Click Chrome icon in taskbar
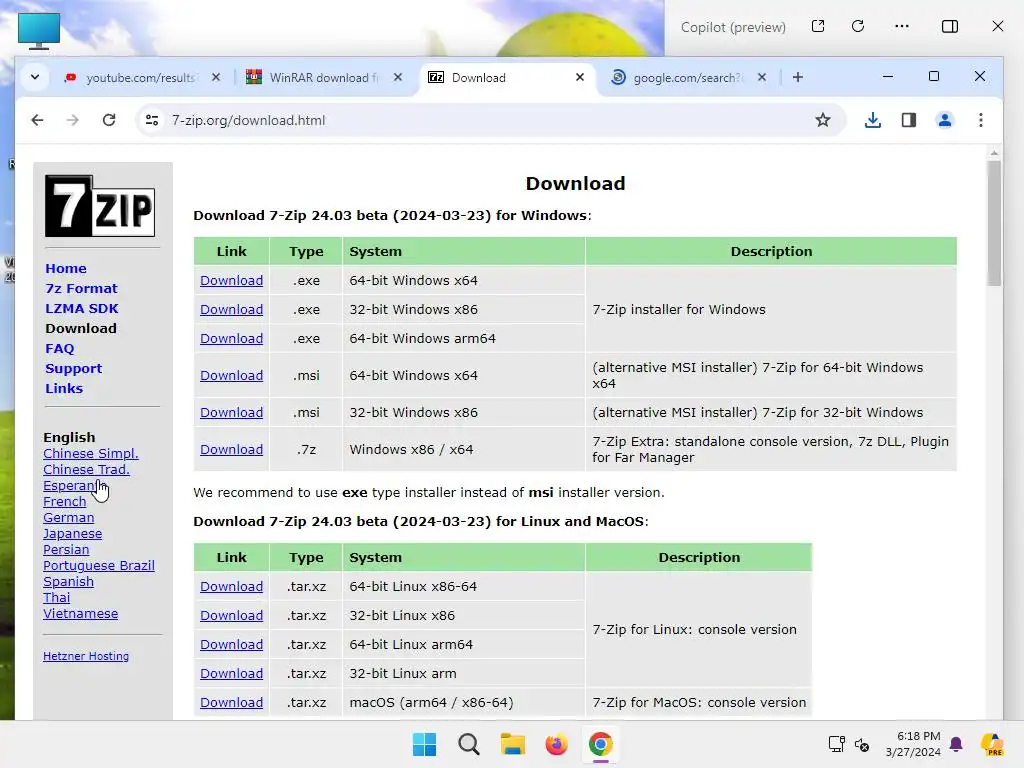The image size is (1024, 768). tap(600, 744)
